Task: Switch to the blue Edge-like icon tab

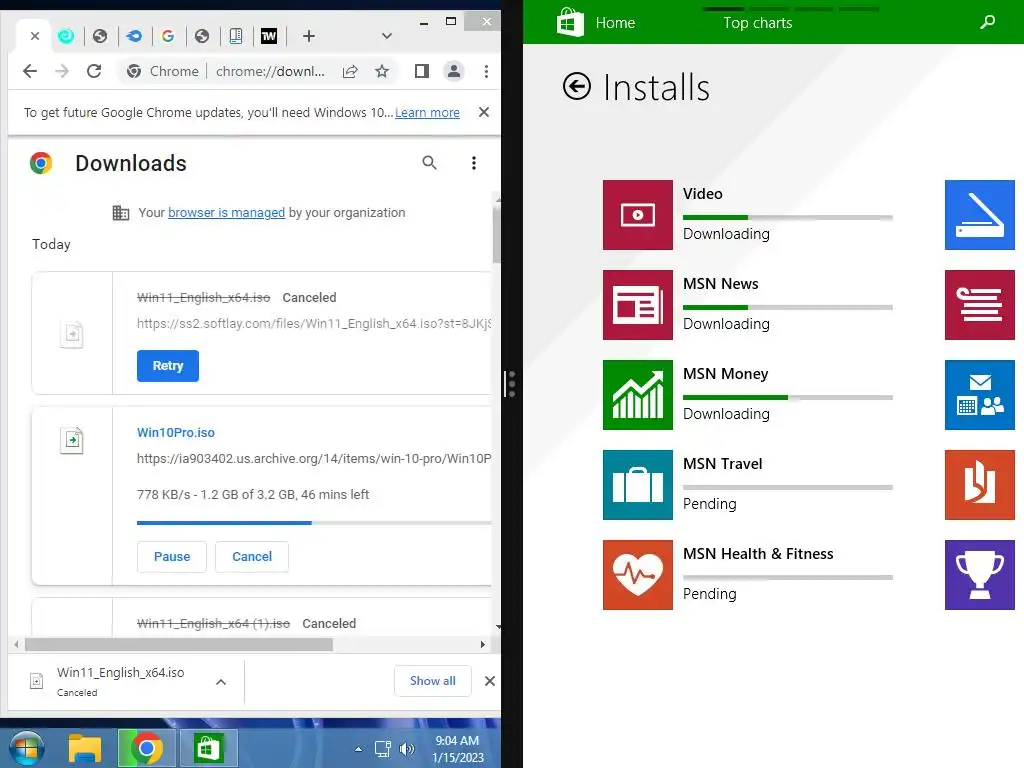Action: click(134, 36)
